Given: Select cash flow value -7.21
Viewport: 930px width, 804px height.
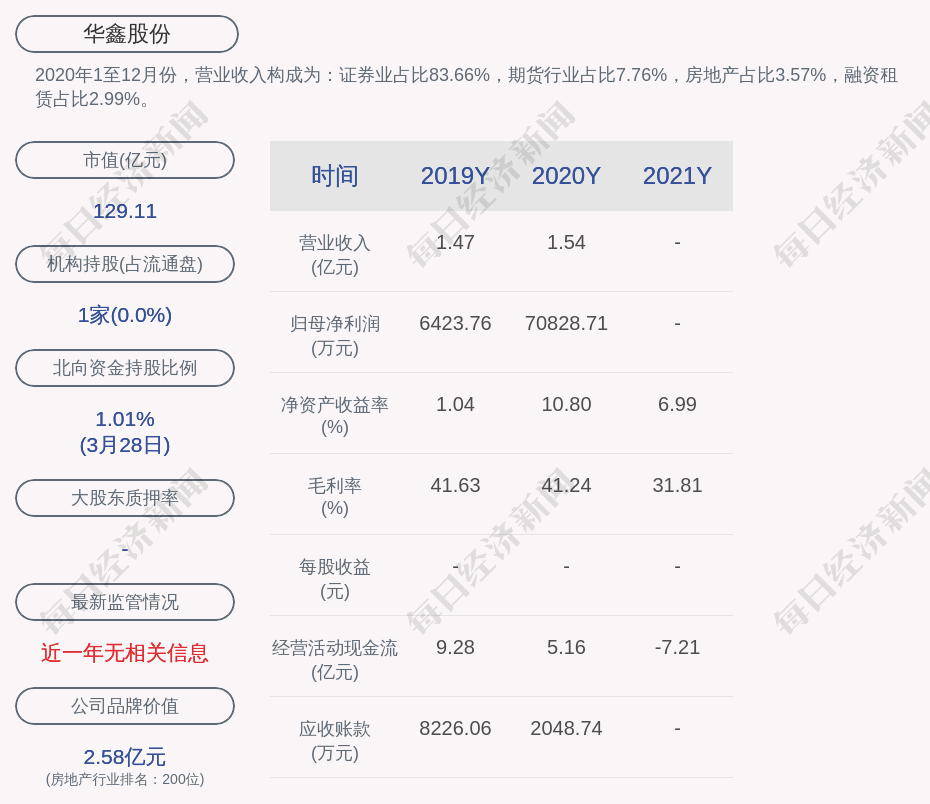Looking at the screenshot, I should 677,647.
